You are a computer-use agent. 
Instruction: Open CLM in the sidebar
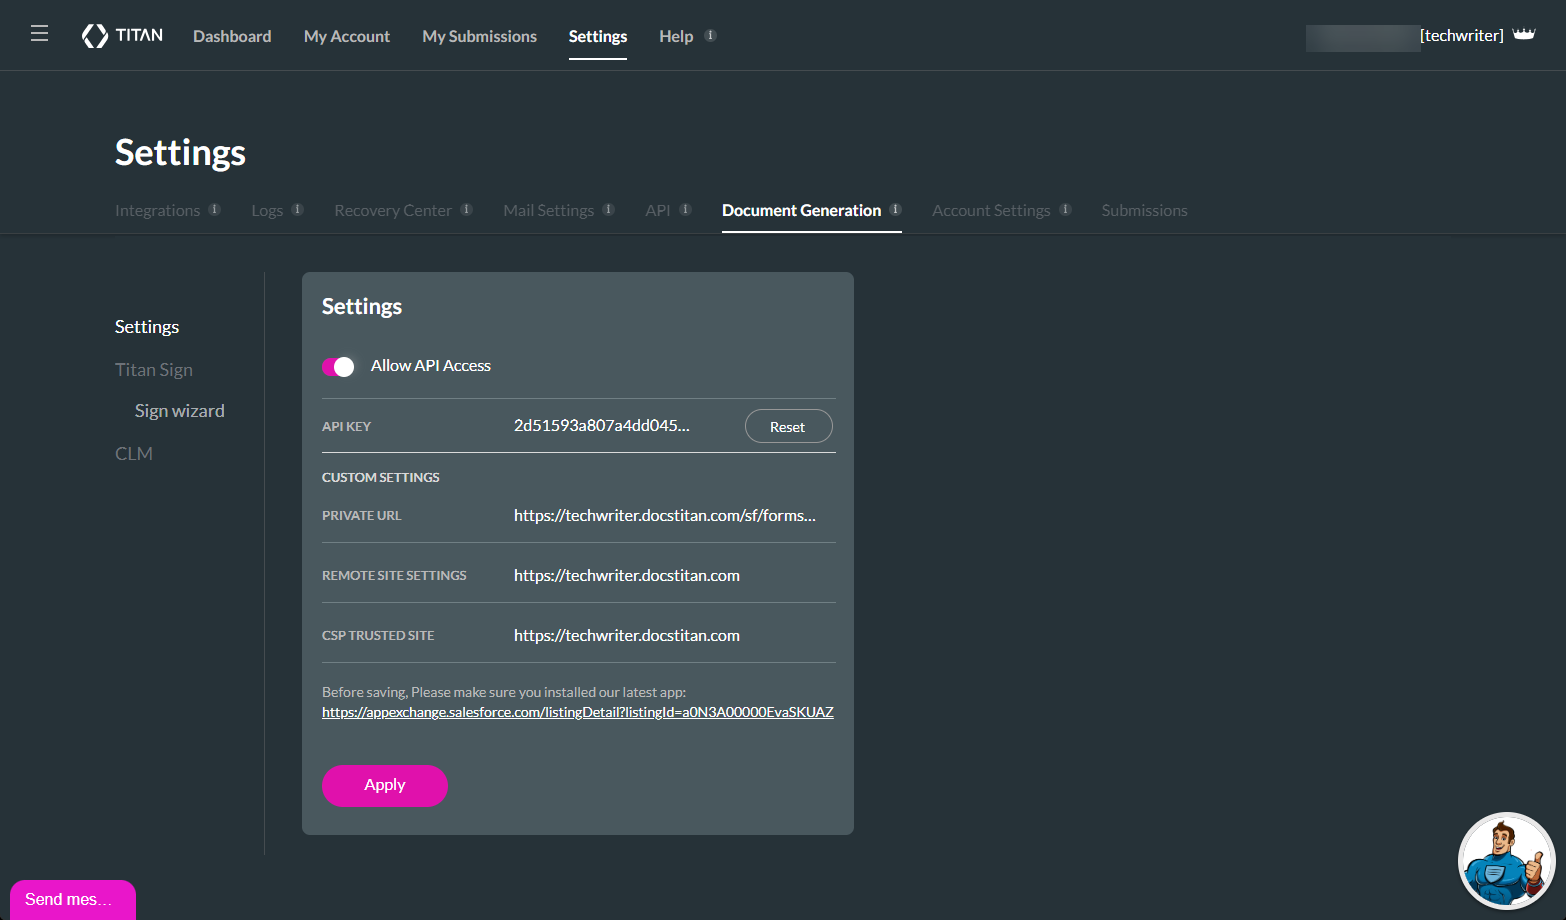tap(134, 454)
